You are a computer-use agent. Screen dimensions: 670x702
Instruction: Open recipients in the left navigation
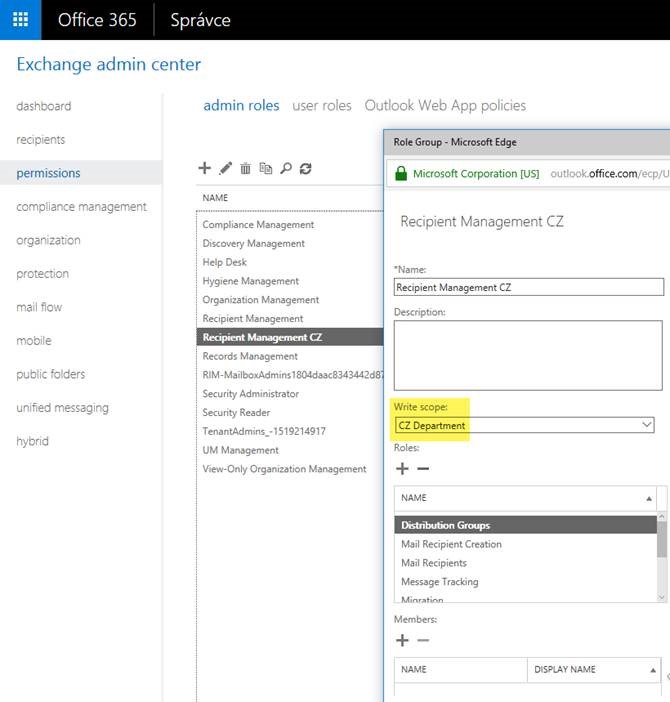click(41, 140)
